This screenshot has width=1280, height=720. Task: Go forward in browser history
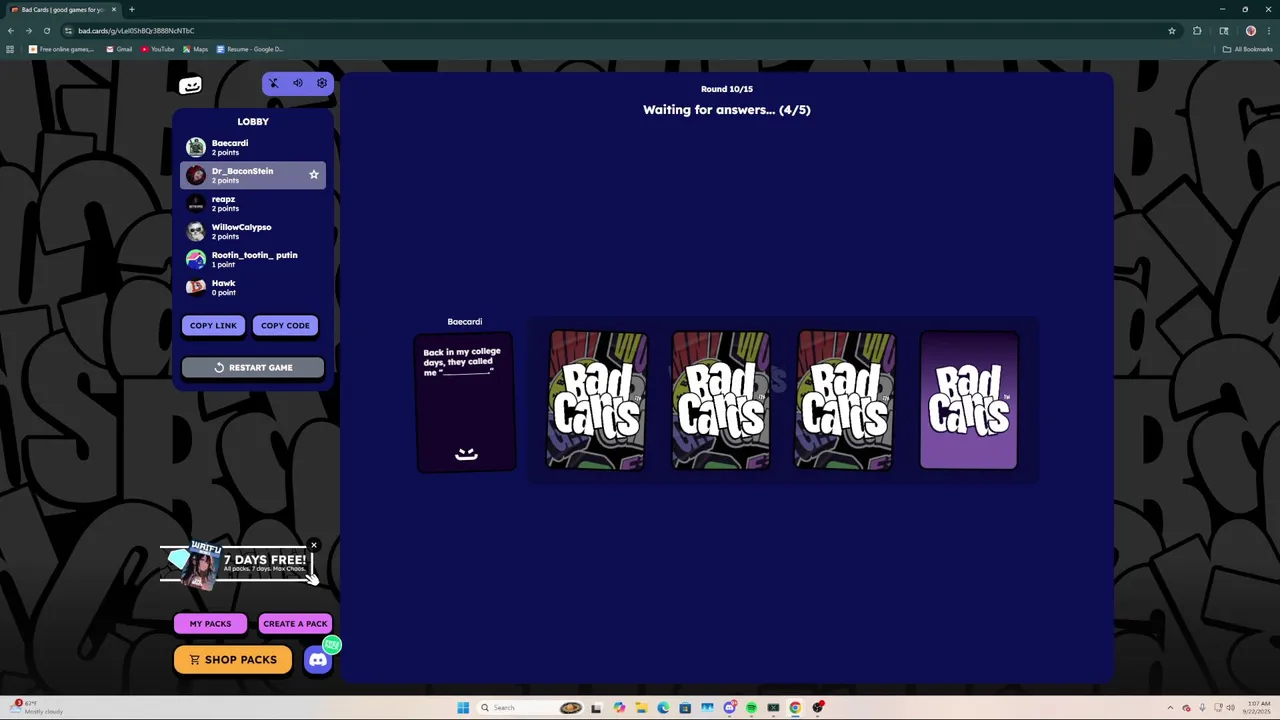29,31
